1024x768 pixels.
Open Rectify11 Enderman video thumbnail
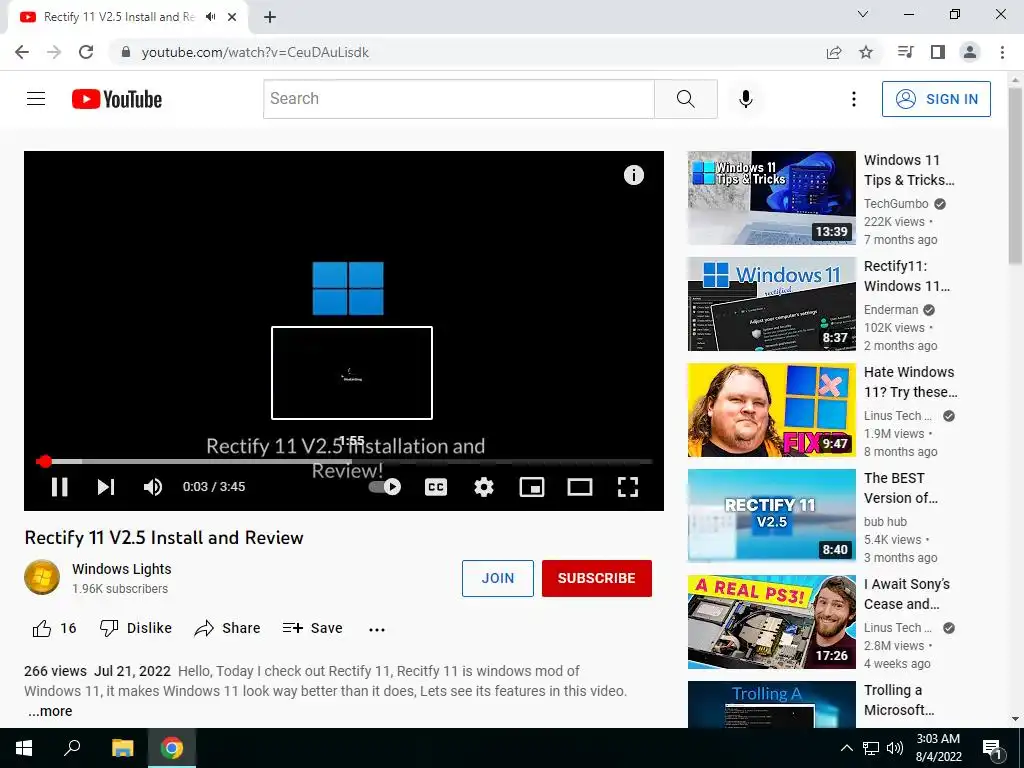coord(771,304)
